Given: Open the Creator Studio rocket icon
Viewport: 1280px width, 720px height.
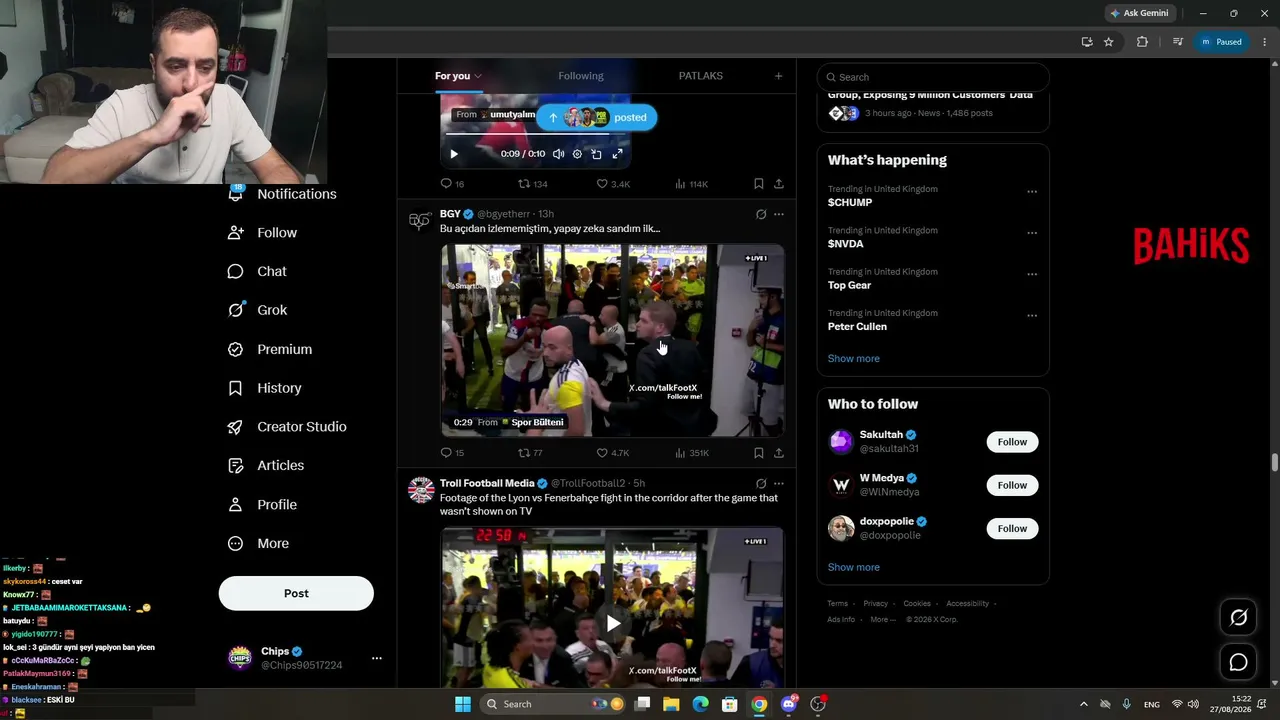Looking at the screenshot, I should click(x=236, y=427).
